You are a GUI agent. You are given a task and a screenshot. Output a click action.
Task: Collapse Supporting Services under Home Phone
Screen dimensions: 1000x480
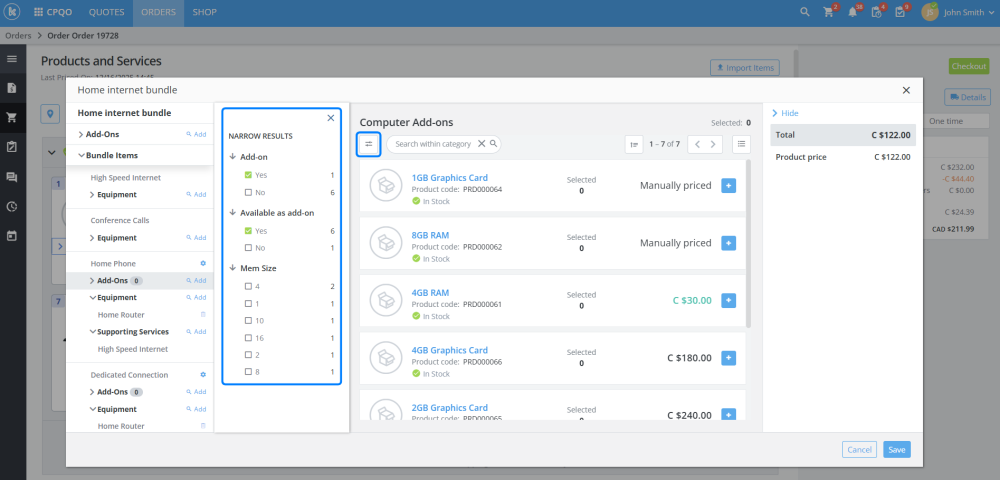(92, 332)
